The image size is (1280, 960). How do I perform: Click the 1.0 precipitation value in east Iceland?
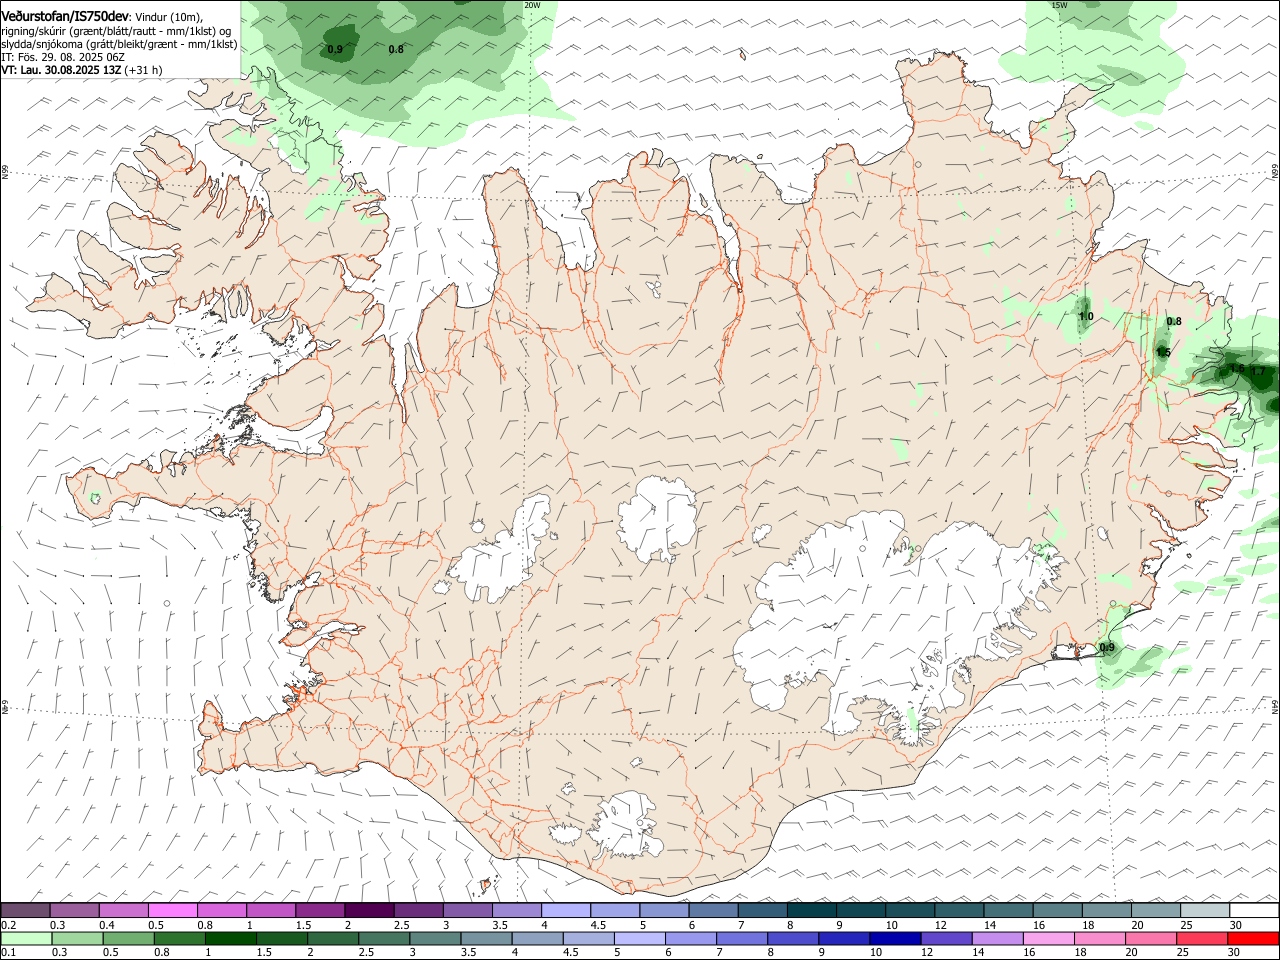click(x=1086, y=317)
